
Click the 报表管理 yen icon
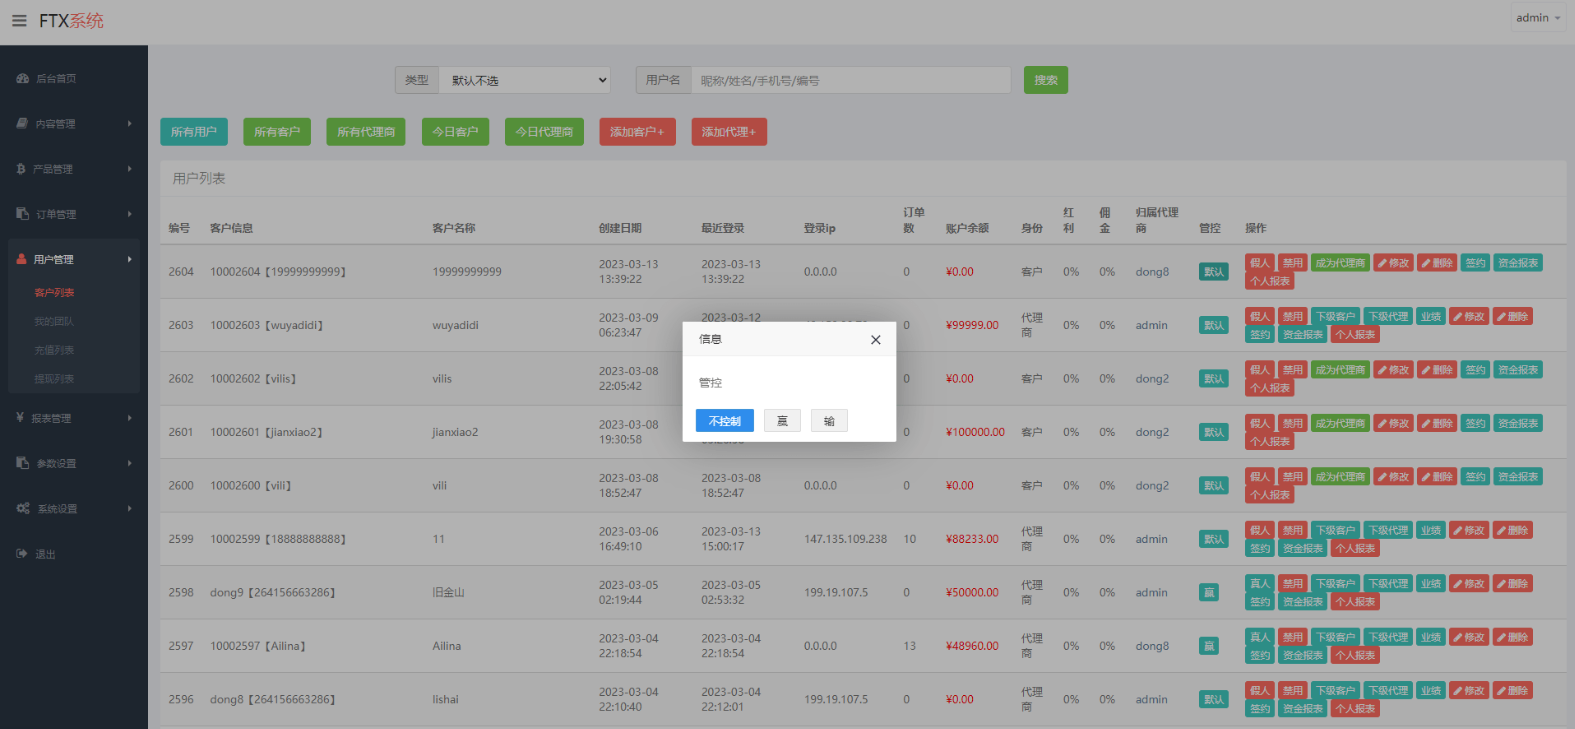point(20,418)
